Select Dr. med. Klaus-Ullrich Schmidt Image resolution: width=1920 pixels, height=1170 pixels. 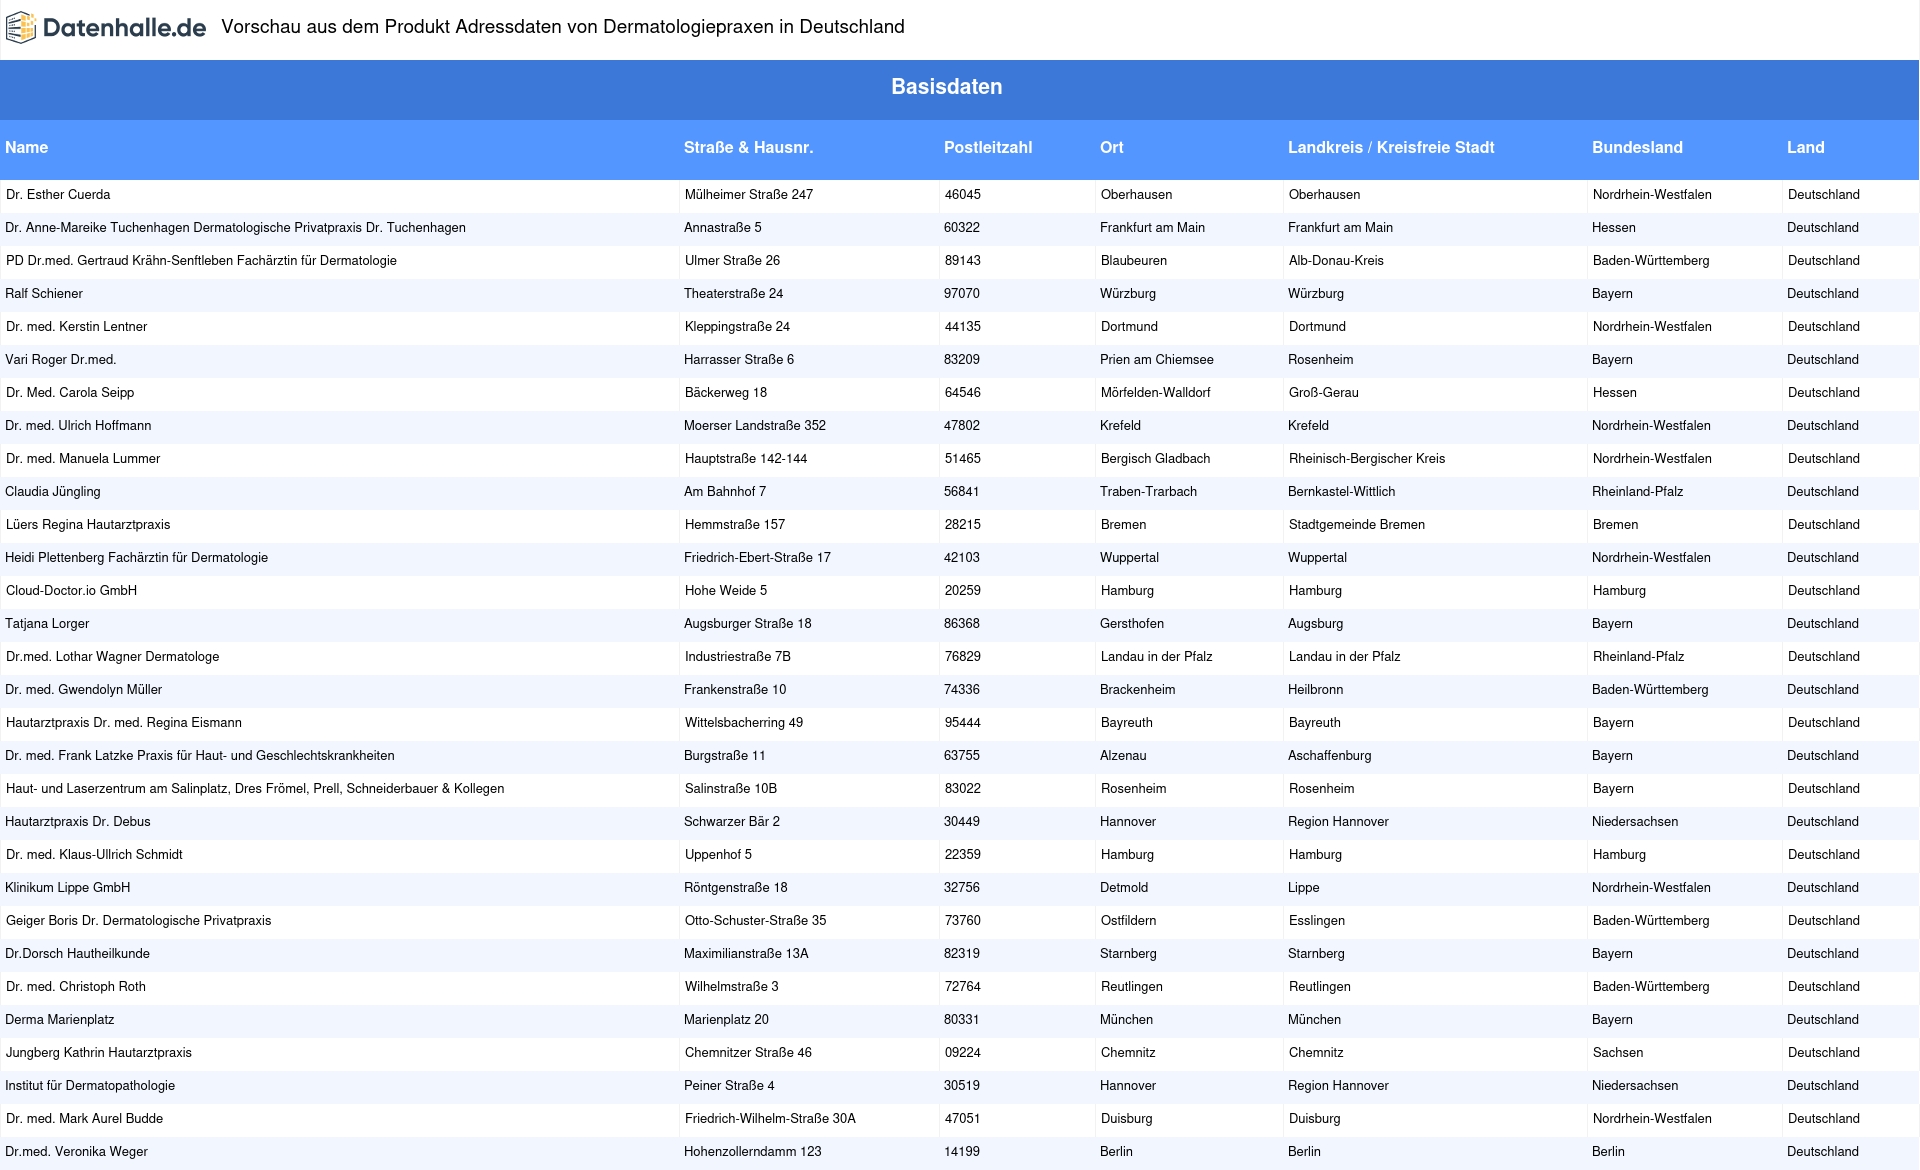(x=94, y=855)
